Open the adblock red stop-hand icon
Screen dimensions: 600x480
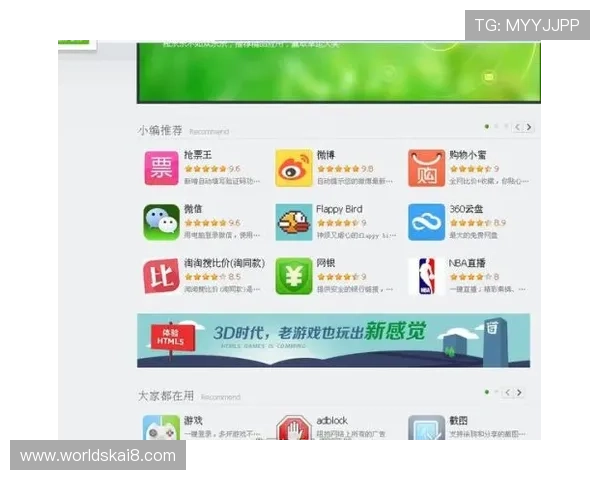coord(294,428)
